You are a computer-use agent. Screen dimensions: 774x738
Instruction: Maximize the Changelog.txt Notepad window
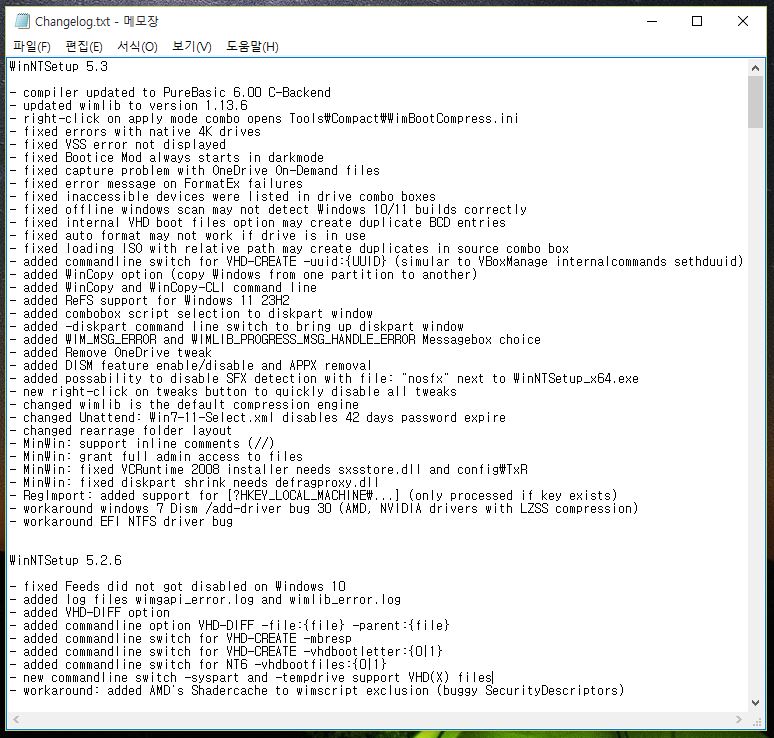click(x=697, y=21)
